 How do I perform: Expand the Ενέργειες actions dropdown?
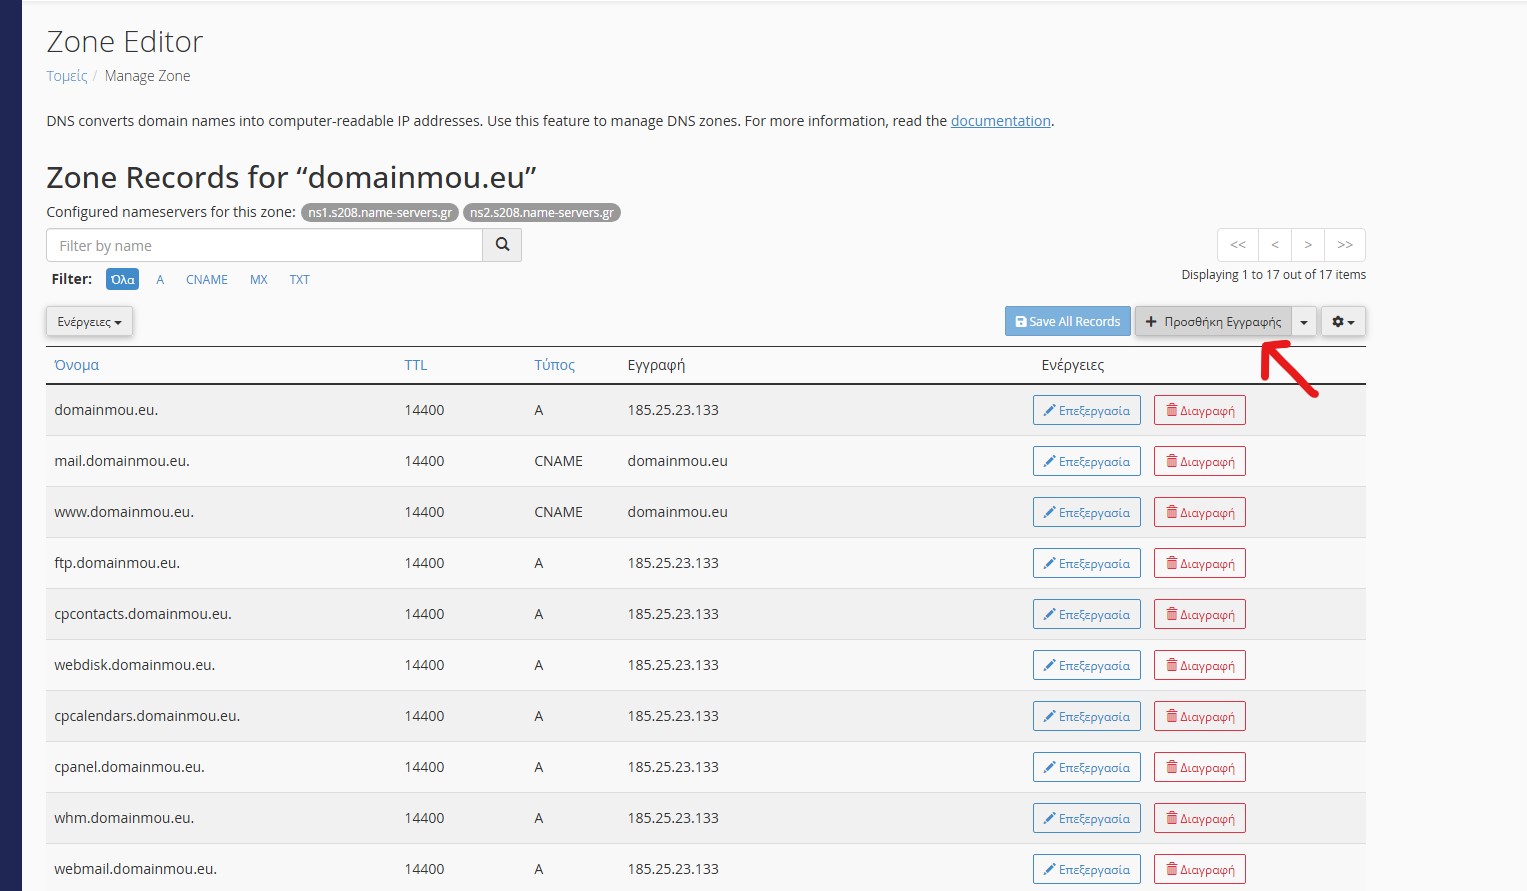(89, 322)
